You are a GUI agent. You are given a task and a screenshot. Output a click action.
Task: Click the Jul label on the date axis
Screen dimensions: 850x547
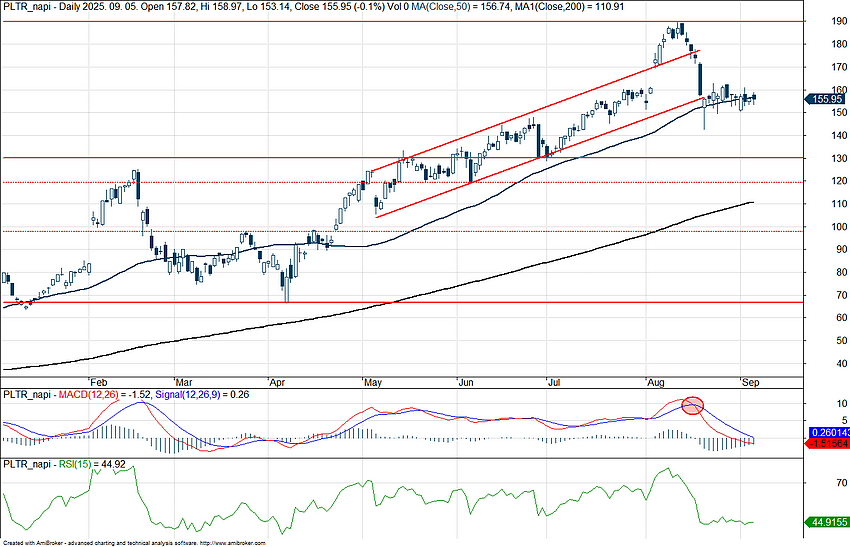[553, 383]
